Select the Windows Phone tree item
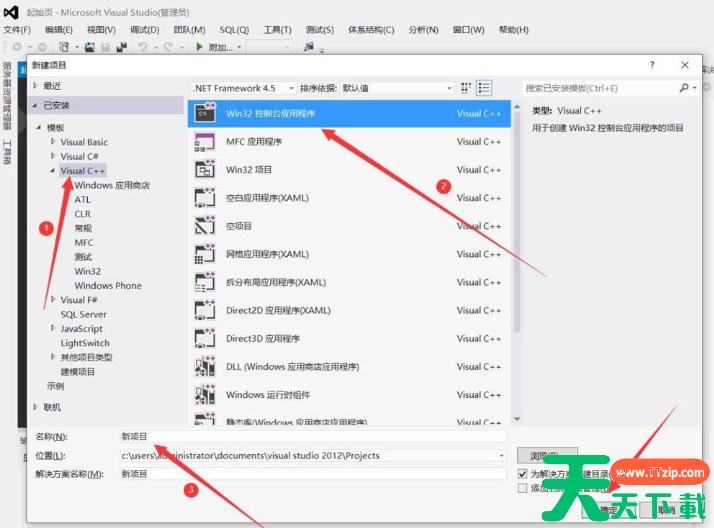Screen dimensions: 714x528 pyautogui.click(x=108, y=285)
